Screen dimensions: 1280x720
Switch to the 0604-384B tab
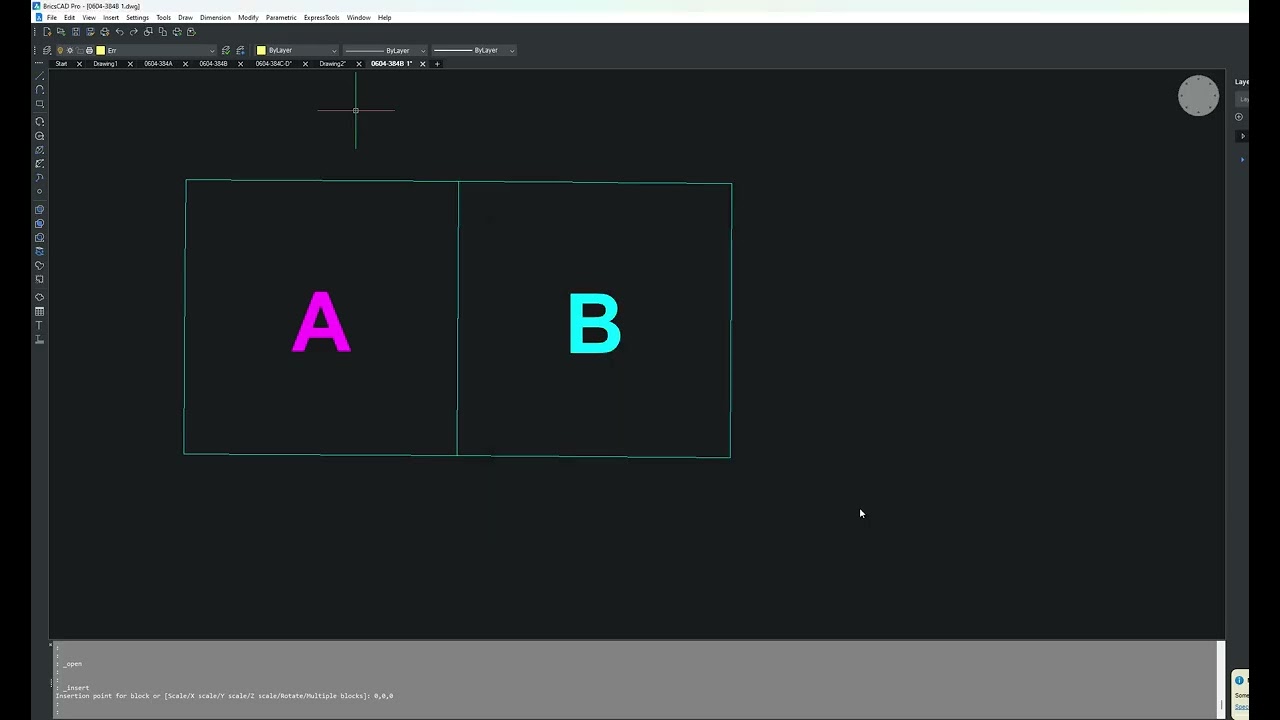[x=213, y=64]
